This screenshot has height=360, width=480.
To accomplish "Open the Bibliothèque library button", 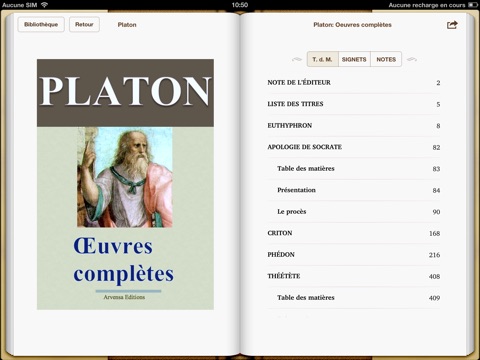I will click(x=41, y=25).
